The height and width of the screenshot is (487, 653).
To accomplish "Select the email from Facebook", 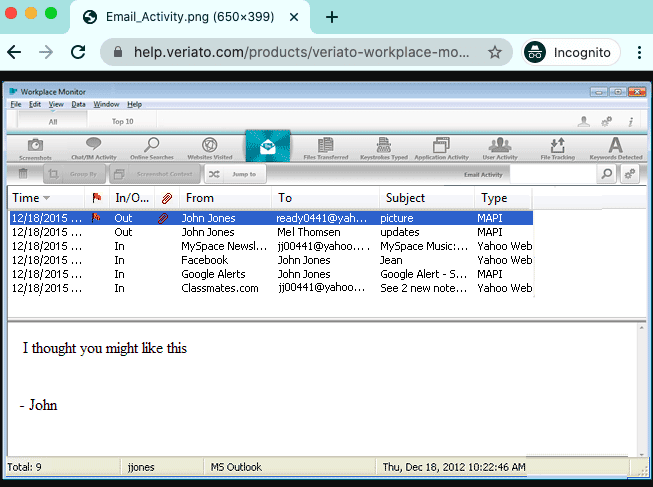I will [x=271, y=260].
